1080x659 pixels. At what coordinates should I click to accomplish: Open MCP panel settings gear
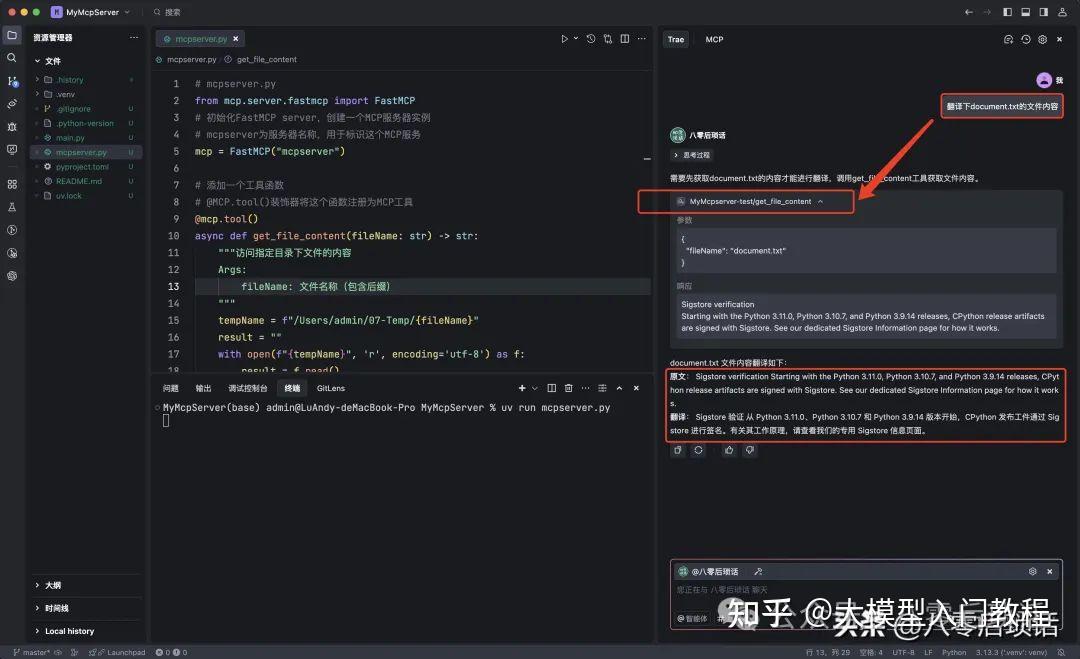pos(1043,39)
